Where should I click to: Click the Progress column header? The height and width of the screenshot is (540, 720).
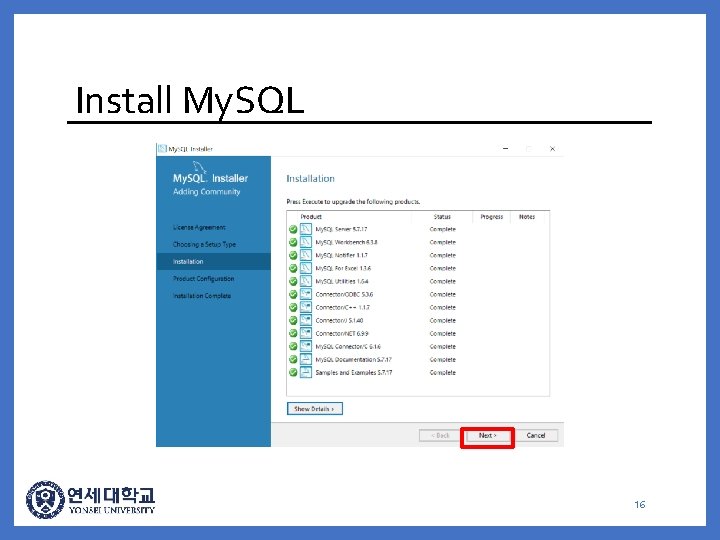[x=492, y=217]
